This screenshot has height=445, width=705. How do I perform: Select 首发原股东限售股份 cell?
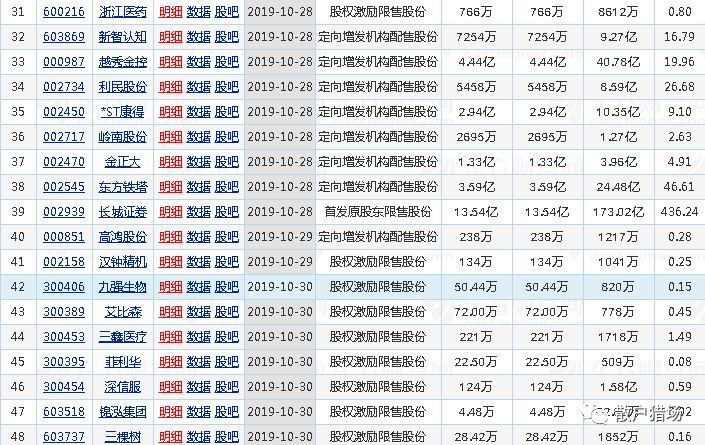(378, 212)
